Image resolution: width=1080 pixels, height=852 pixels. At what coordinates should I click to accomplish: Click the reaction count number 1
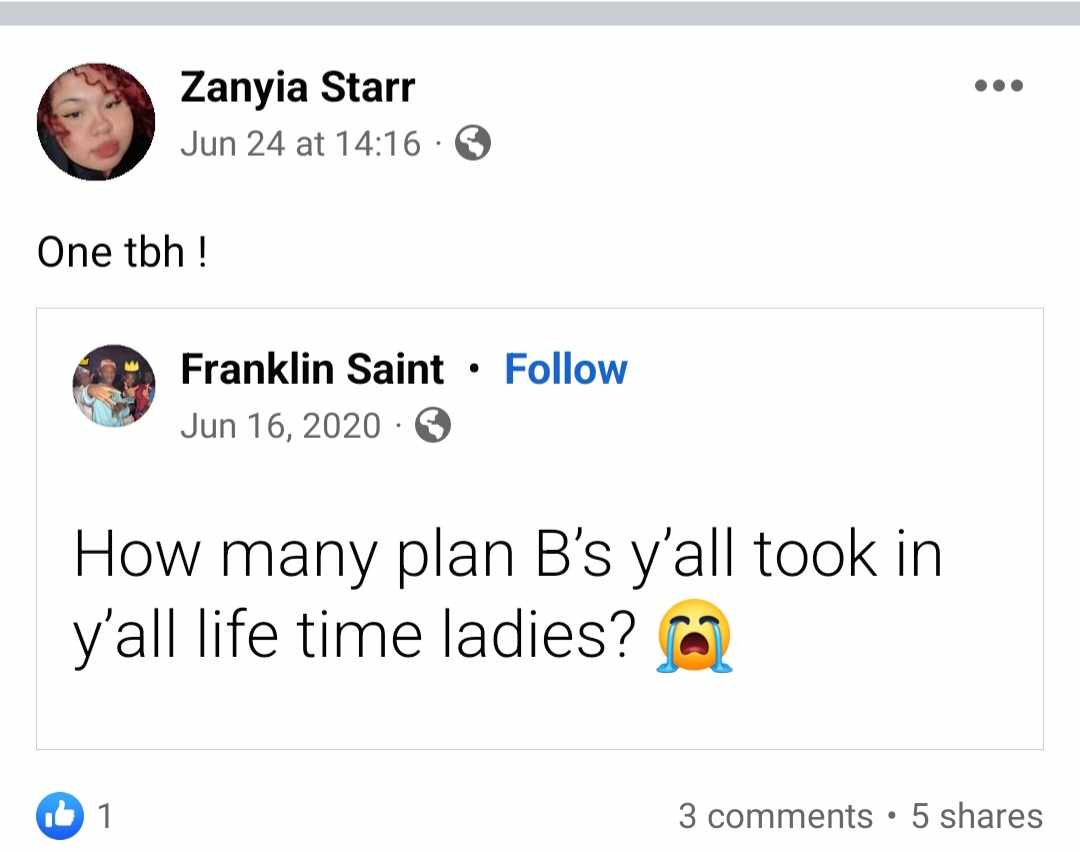(104, 816)
